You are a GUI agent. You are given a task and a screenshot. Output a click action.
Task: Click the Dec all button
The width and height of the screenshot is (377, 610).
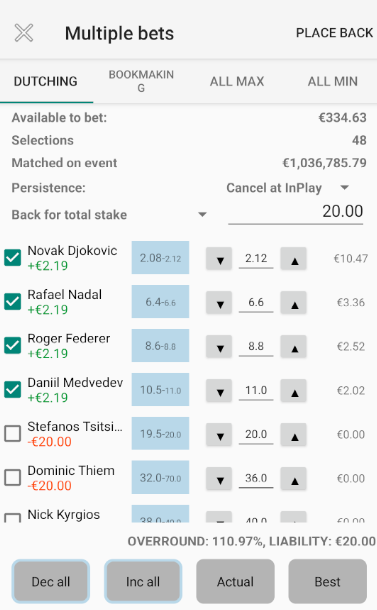51,582
